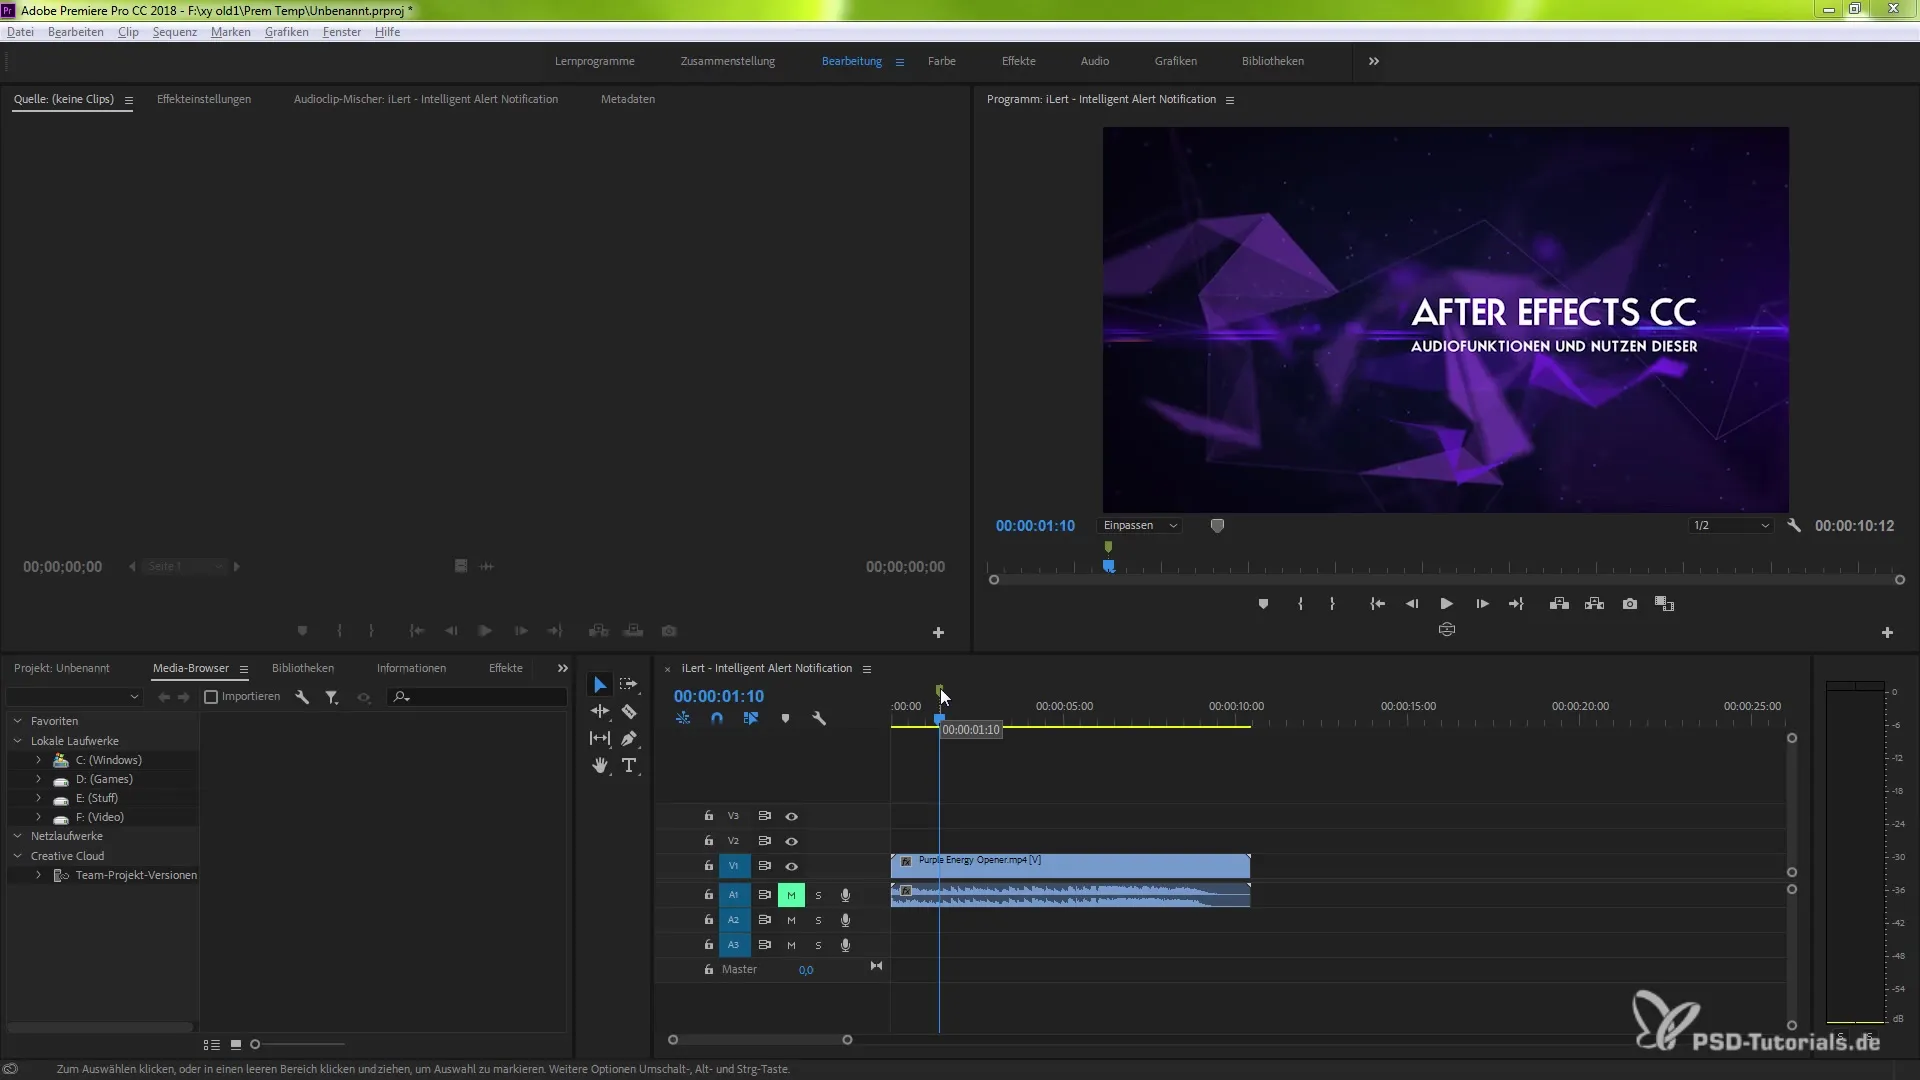Open the Sequenz menu
The width and height of the screenshot is (1920, 1080).
click(x=175, y=32)
